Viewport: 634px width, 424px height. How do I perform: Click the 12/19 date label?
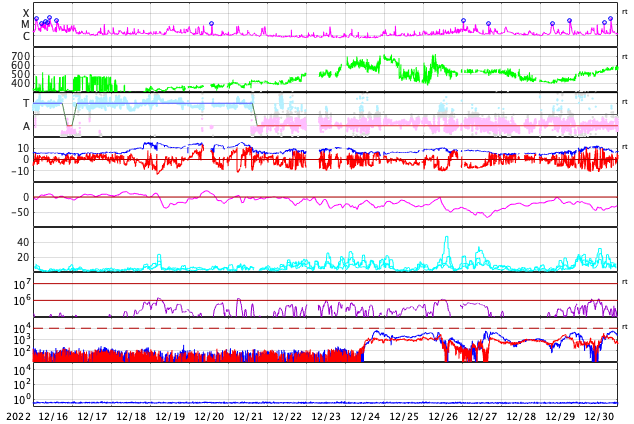pos(170,416)
